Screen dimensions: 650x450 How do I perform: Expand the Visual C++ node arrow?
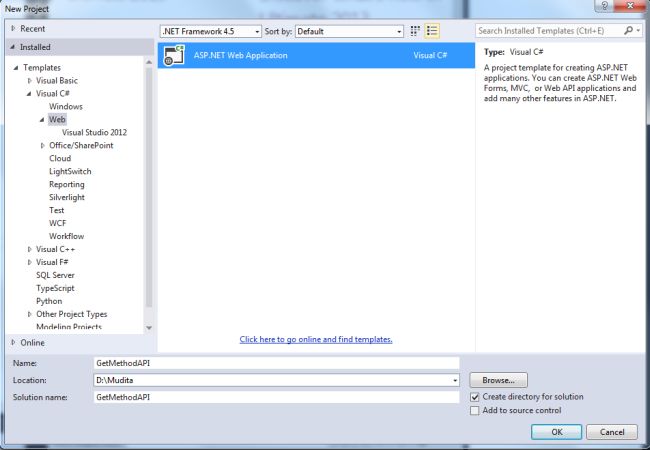(x=29, y=249)
